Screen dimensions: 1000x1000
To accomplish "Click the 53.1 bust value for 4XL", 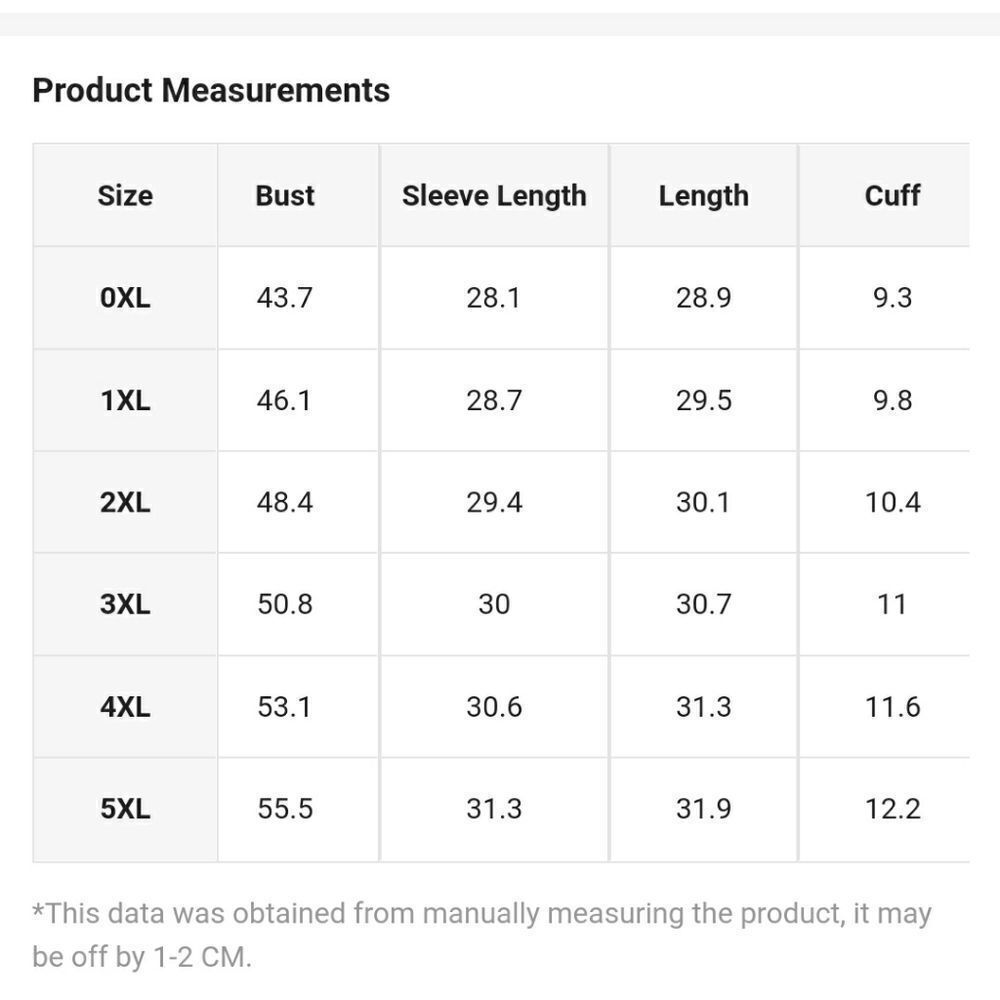I will 285,707.
